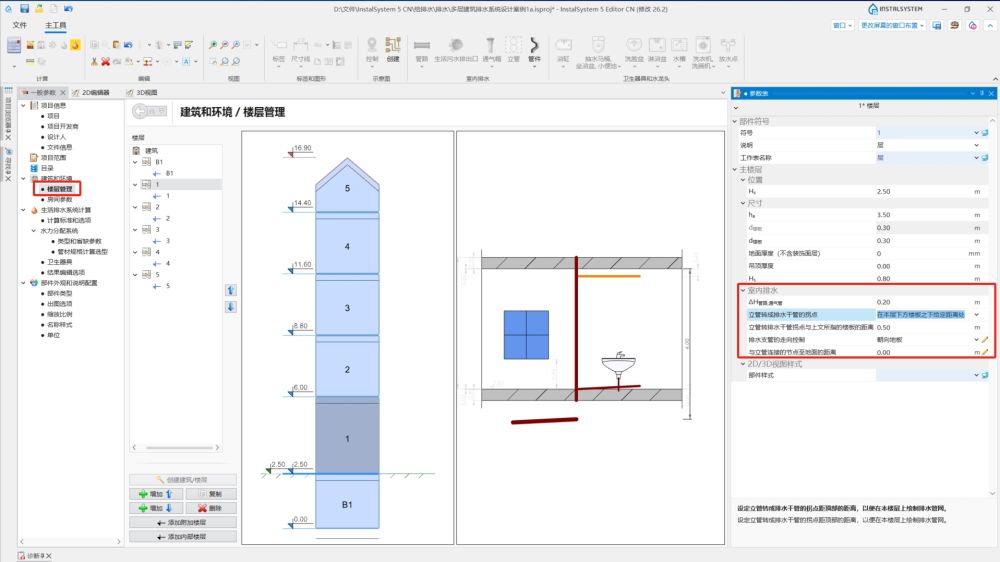Image resolution: width=1000 pixels, height=562 pixels.
Task: Switch to the 3D视图 tab
Action: (x=142, y=92)
